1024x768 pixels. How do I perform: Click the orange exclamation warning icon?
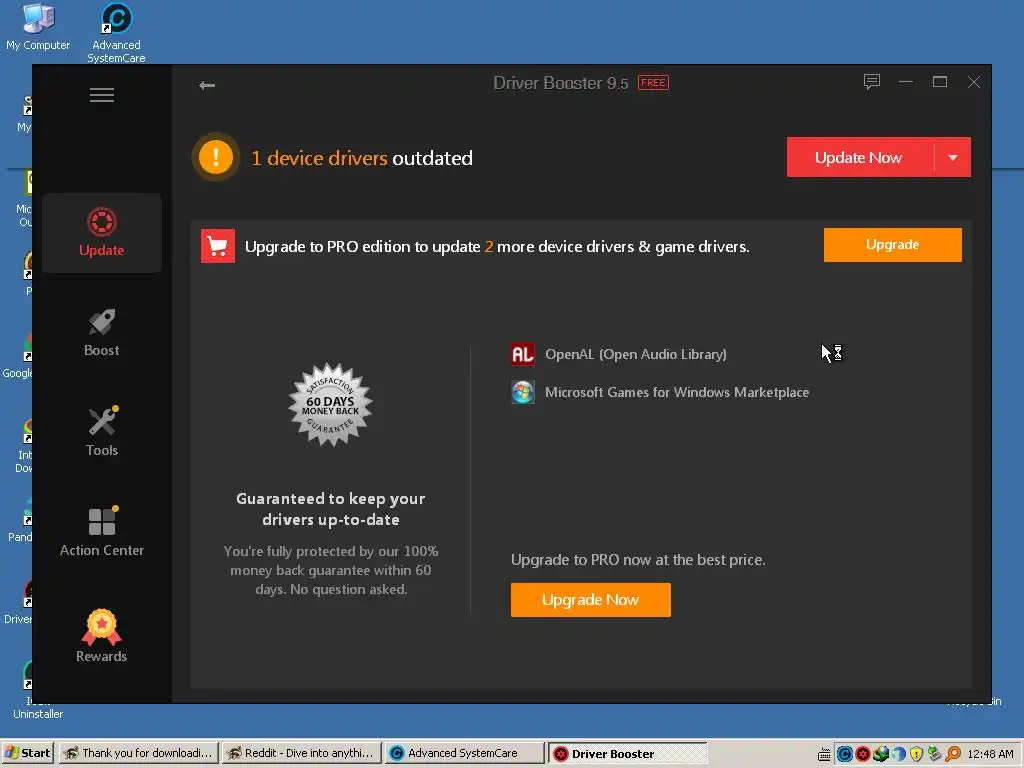pos(216,157)
